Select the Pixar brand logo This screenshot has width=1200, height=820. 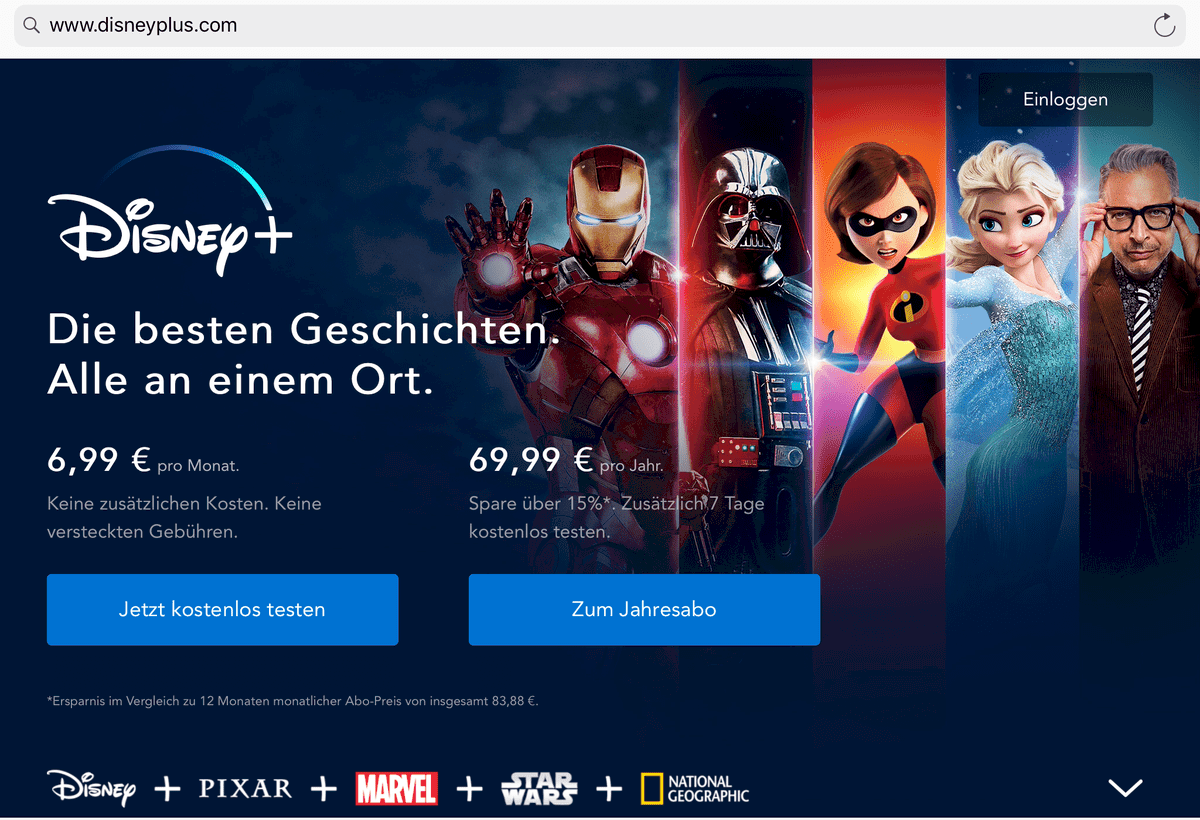pos(245,788)
